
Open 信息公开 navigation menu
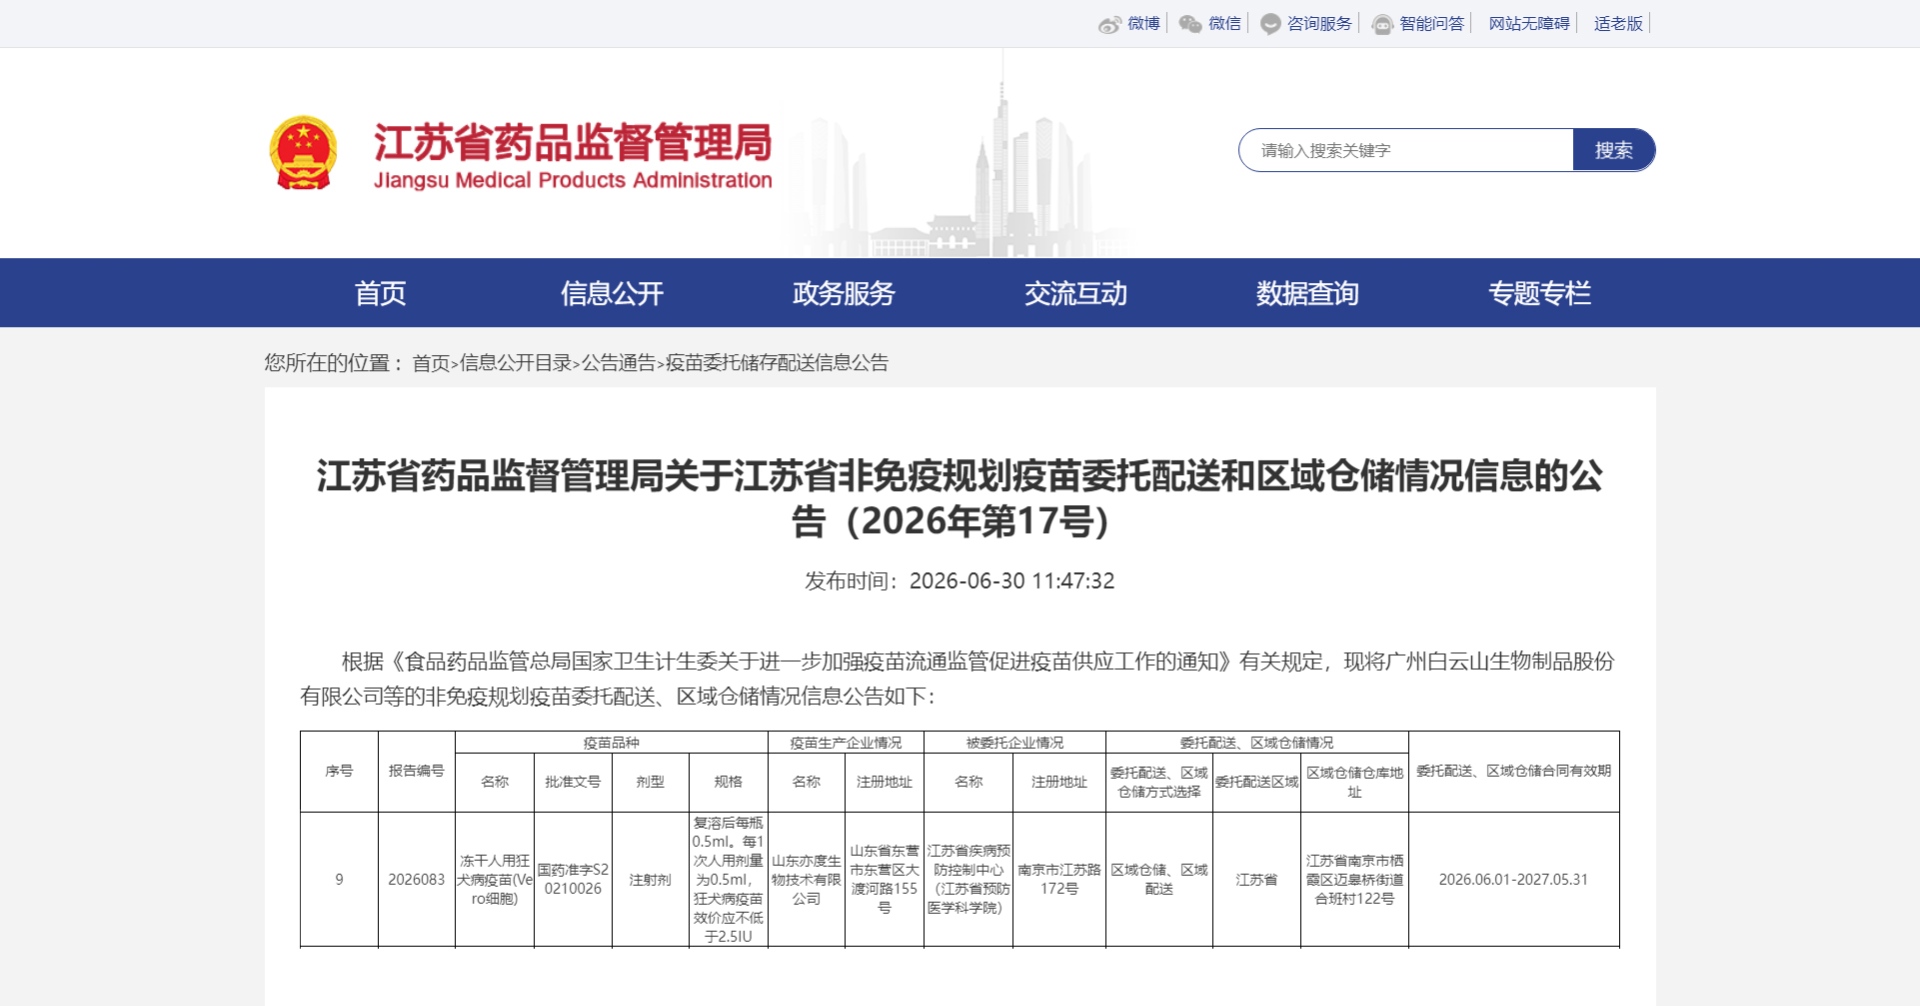click(x=612, y=293)
